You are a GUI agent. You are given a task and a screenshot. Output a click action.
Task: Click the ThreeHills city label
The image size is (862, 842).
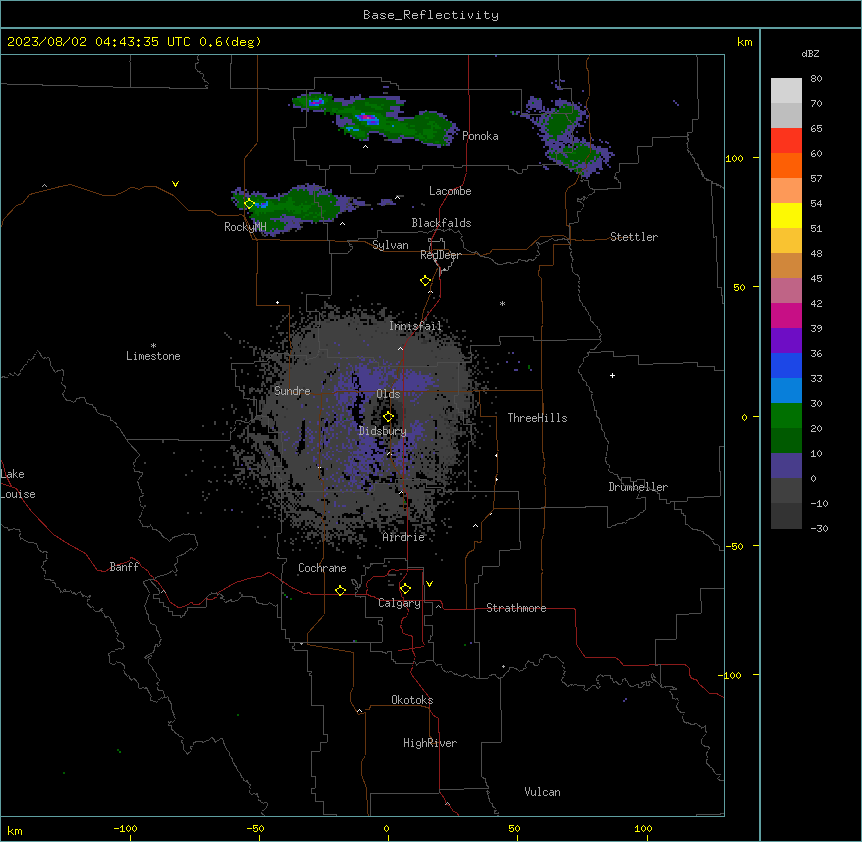tap(537, 418)
